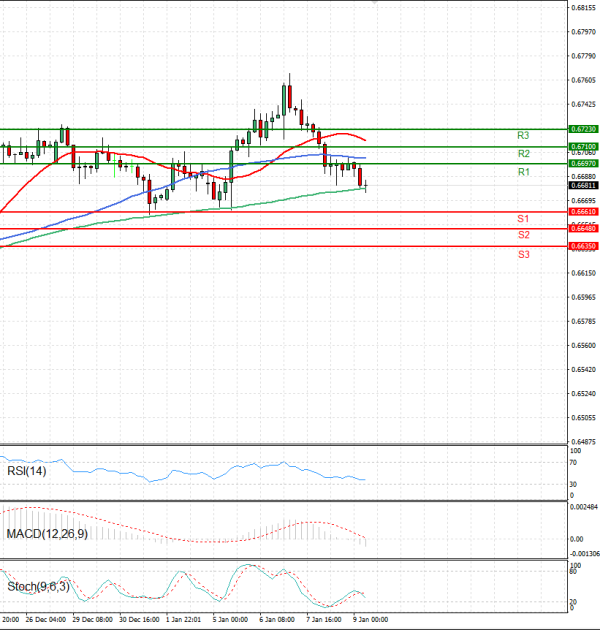Click the green 0.67230 price tag
The width and height of the screenshot is (600, 630).
coord(583,129)
